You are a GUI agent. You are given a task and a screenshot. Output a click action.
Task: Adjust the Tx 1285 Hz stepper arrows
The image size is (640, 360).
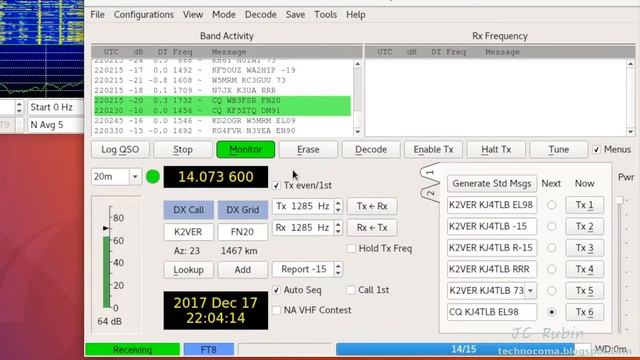pyautogui.click(x=338, y=206)
